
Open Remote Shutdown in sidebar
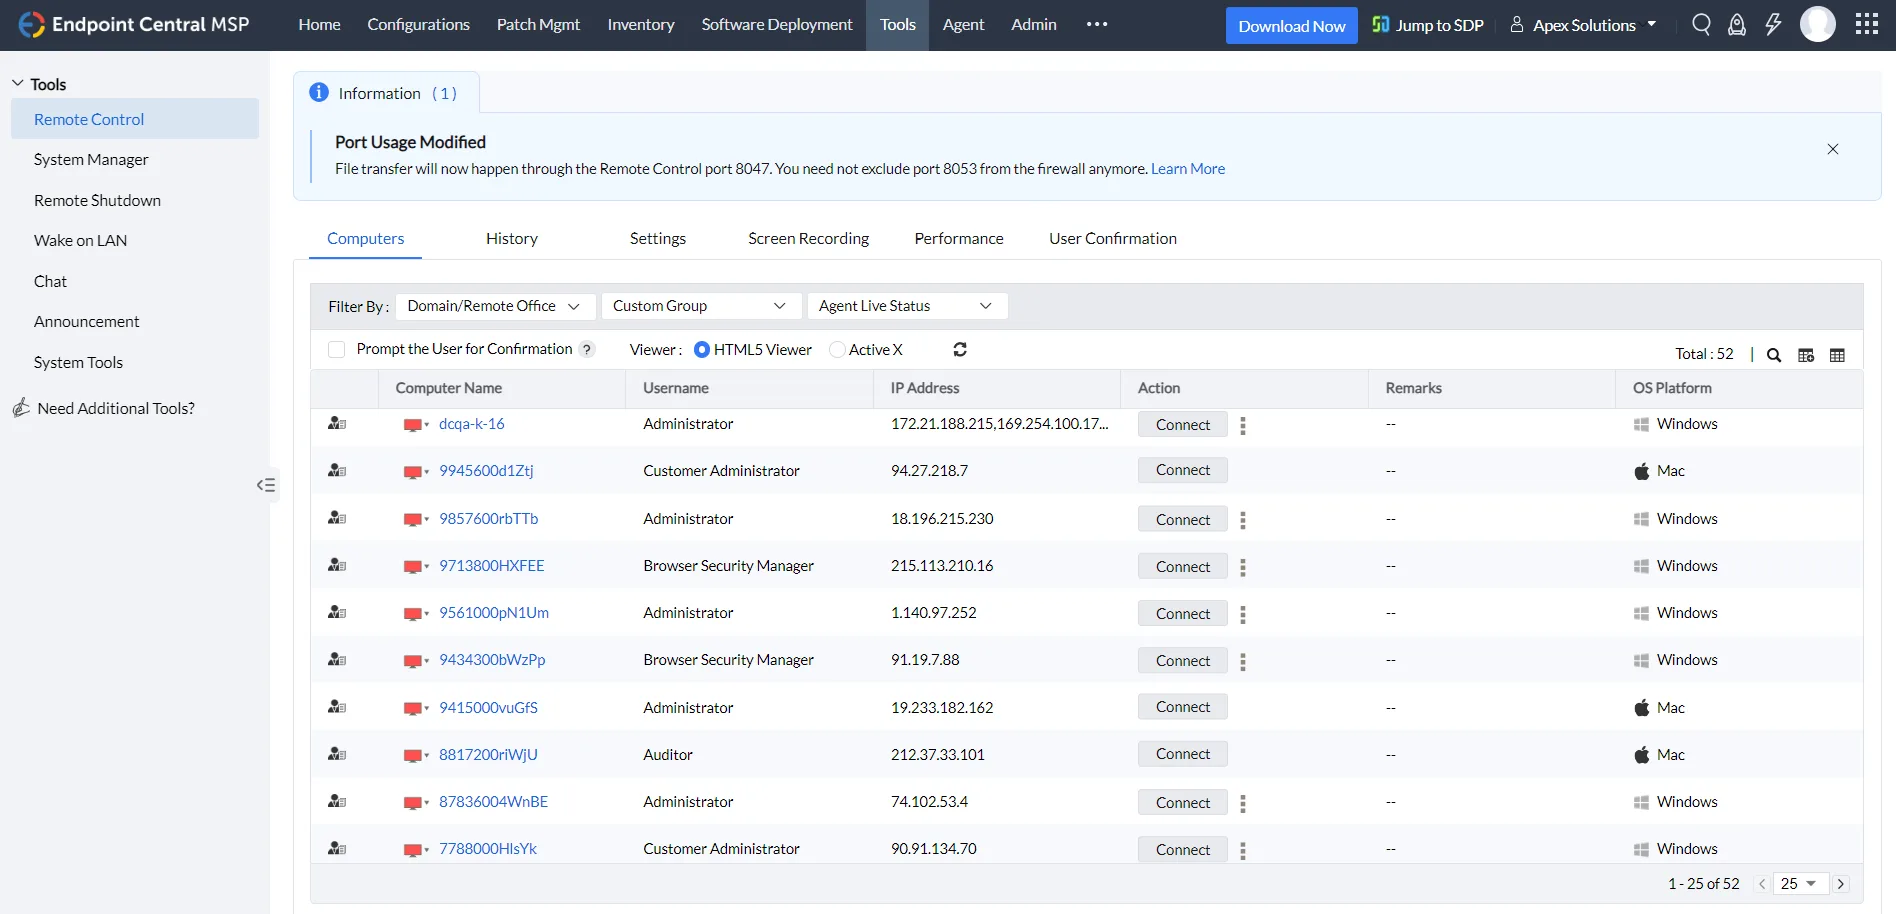pyautogui.click(x=97, y=200)
